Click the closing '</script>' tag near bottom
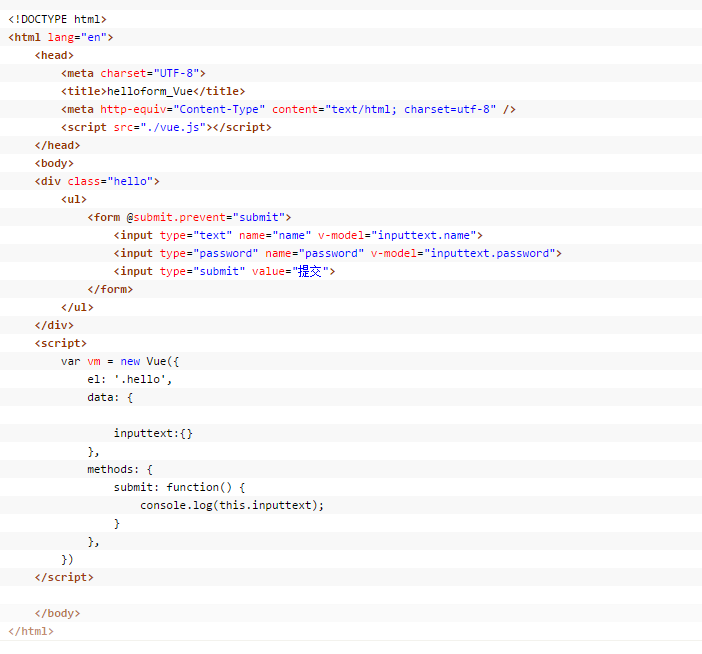Viewport: 702px width, 654px height. 64,577
